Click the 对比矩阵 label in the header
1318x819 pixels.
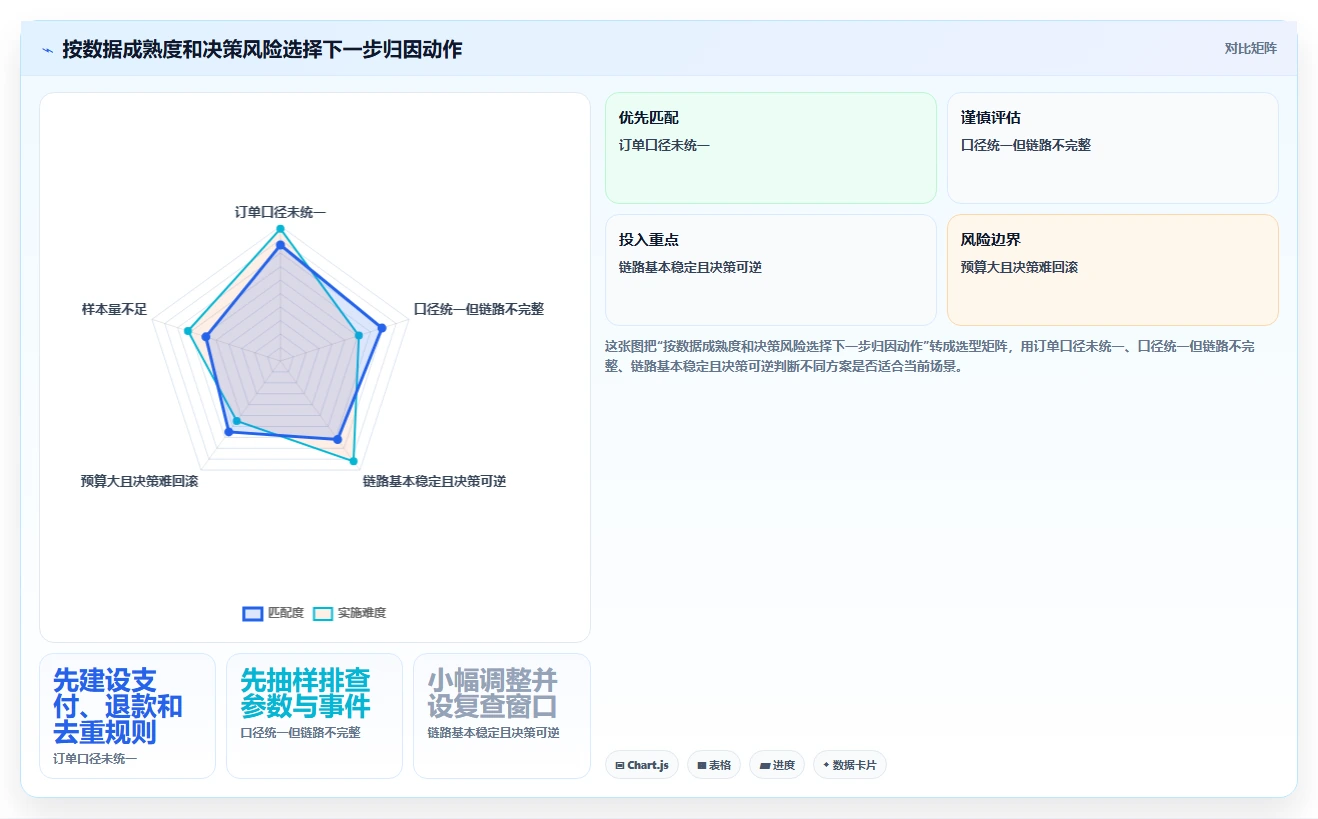coord(1250,48)
